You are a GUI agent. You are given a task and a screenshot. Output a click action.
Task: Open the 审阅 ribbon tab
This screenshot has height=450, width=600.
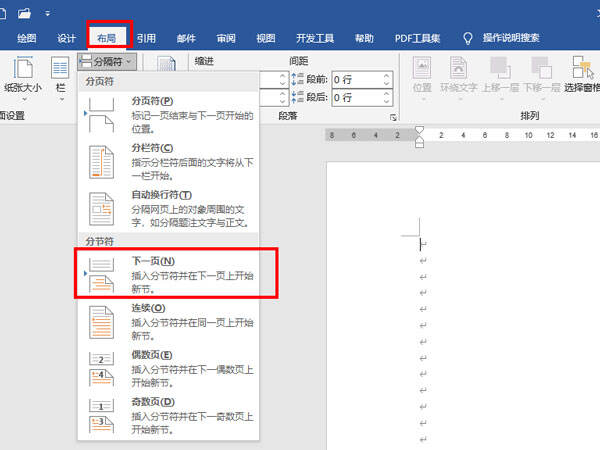click(226, 38)
